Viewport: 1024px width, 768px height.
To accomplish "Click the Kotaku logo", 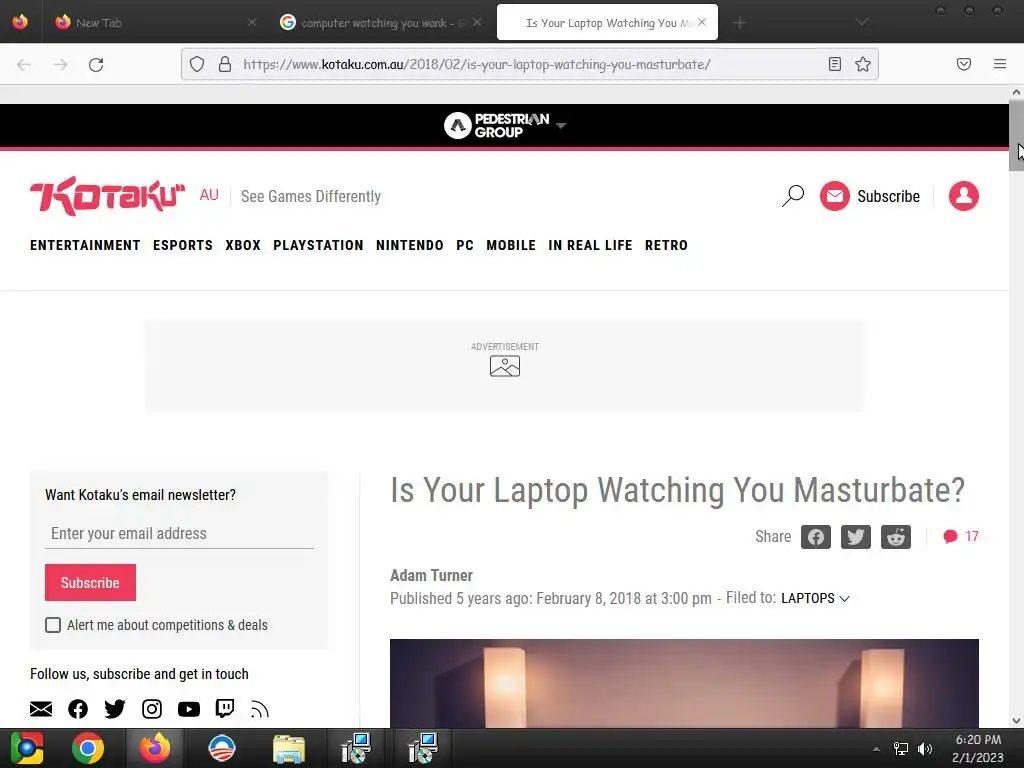I will tap(108, 196).
